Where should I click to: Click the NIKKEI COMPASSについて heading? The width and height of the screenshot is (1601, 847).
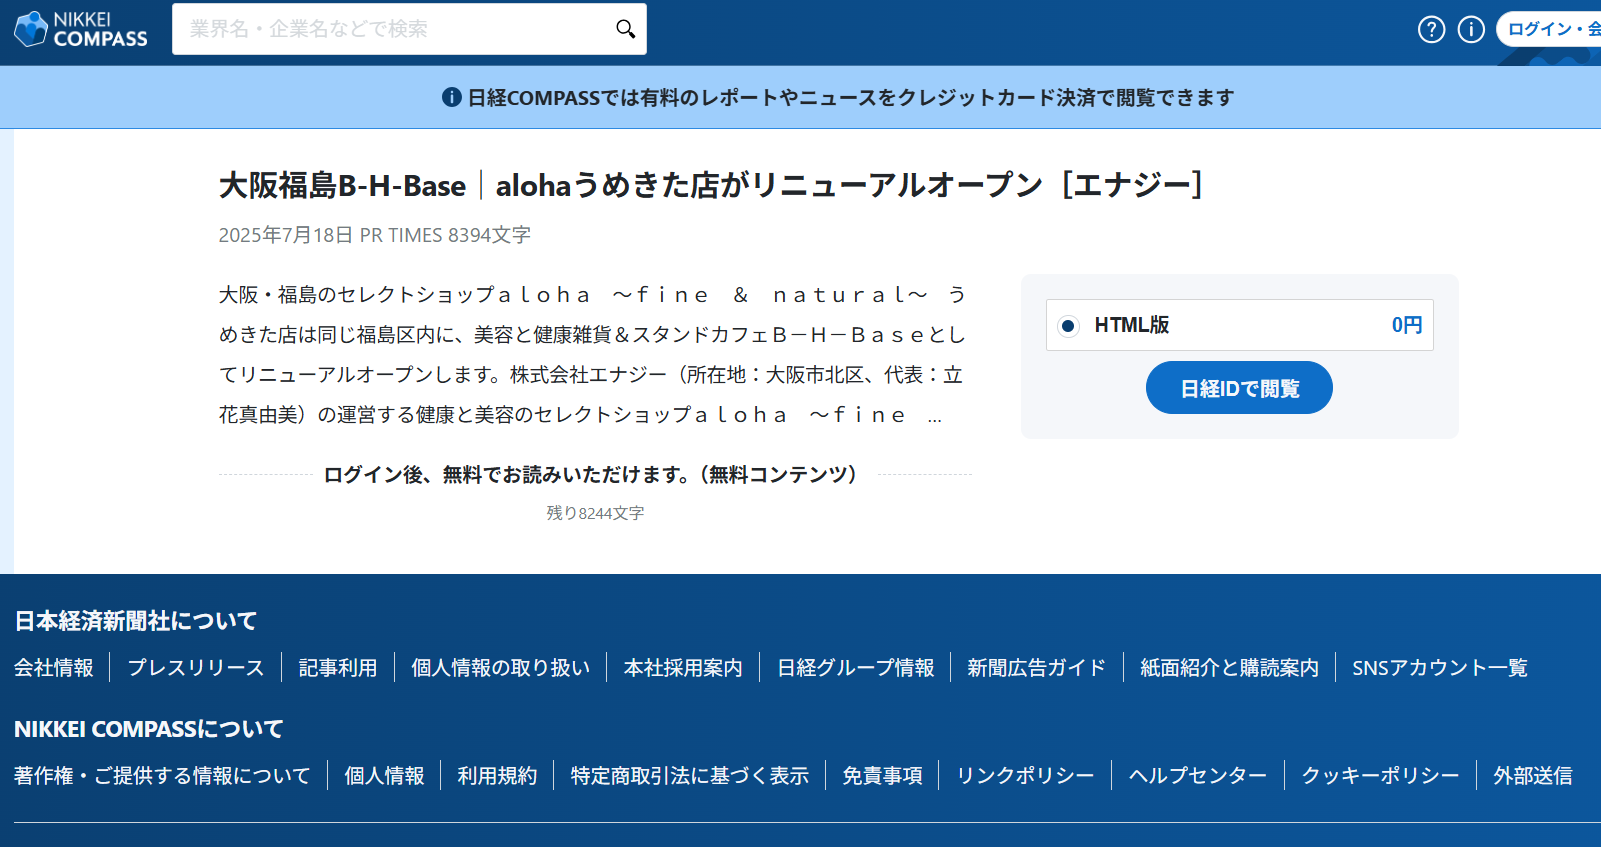click(149, 729)
